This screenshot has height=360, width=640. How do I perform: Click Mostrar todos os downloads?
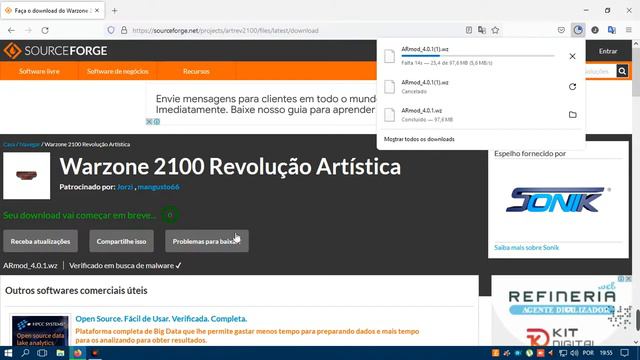[x=419, y=139]
